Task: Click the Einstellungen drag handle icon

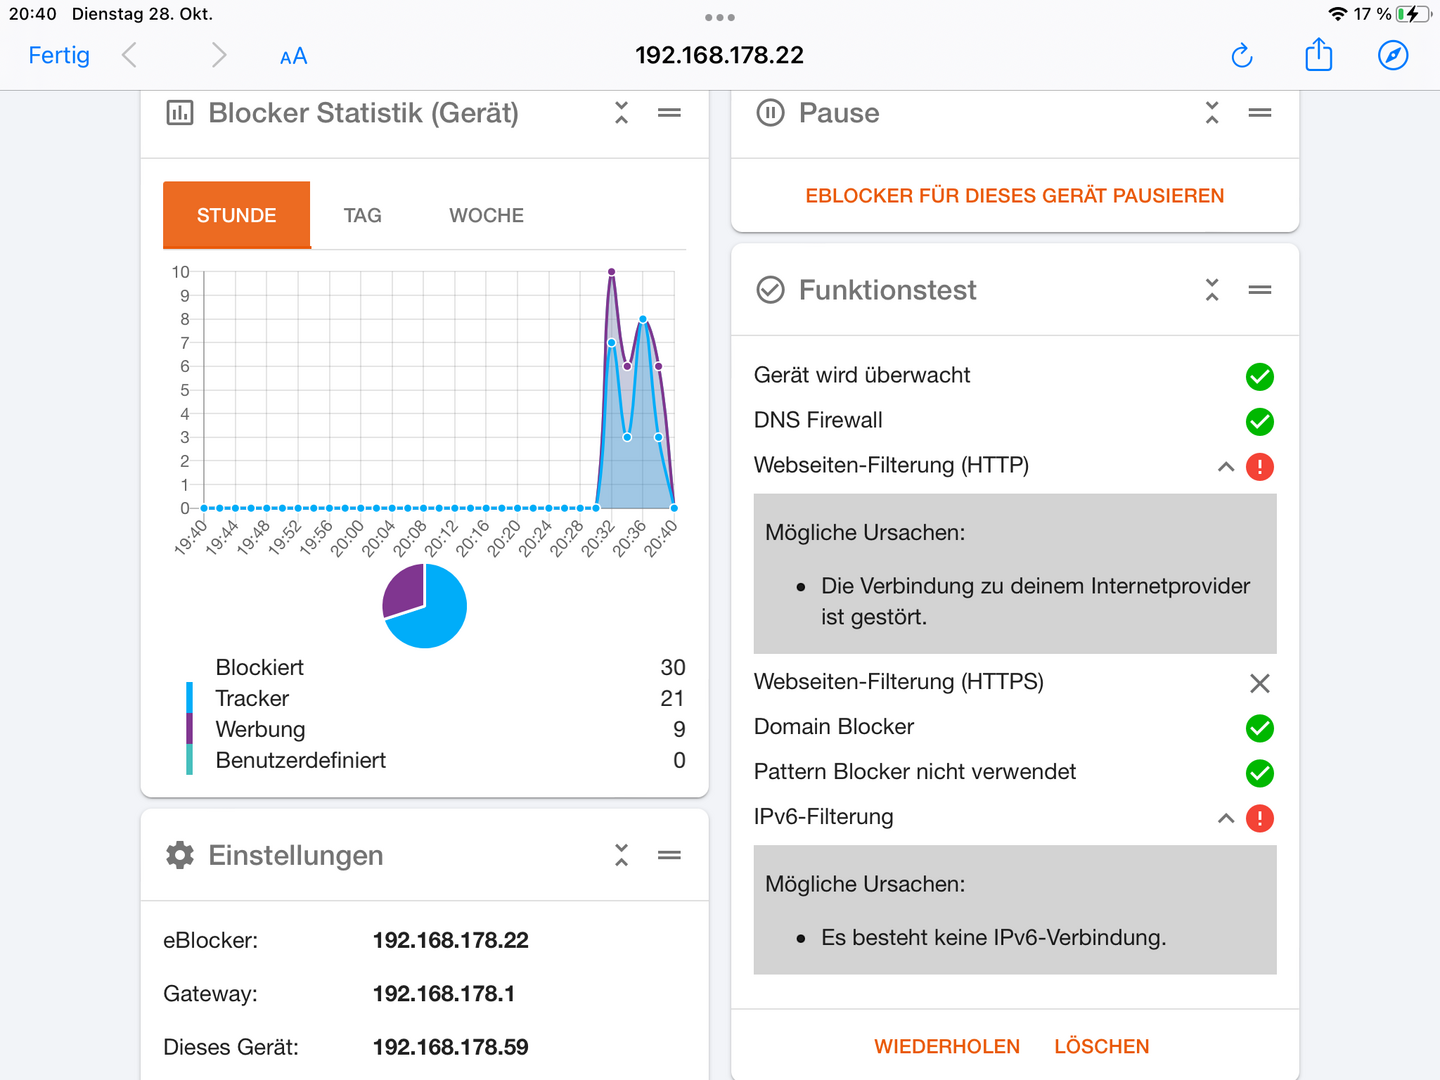Action: pos(669,855)
